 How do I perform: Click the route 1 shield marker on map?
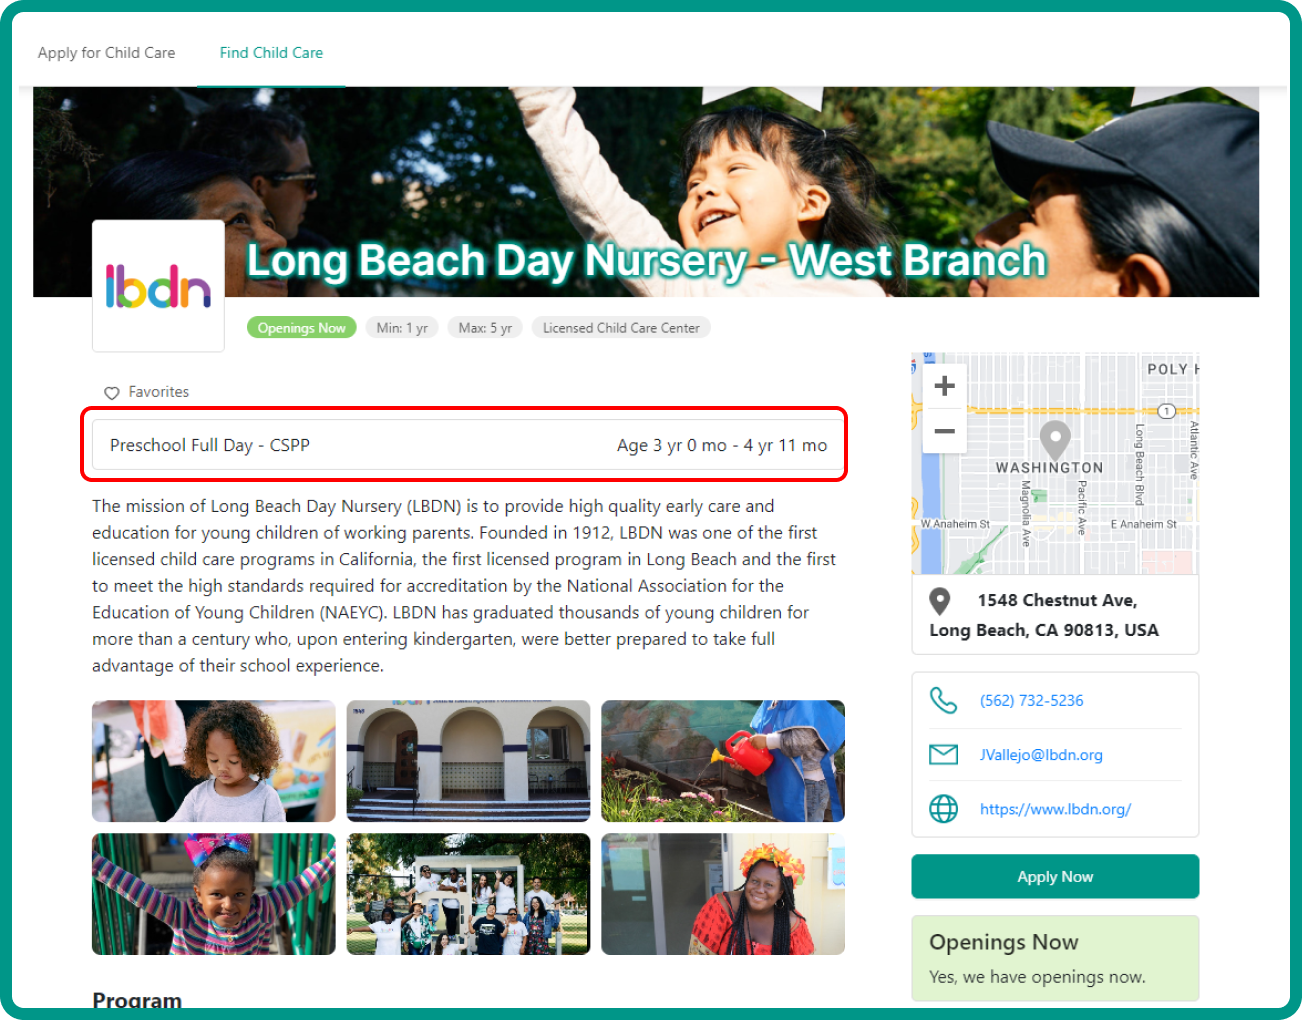pos(1166,411)
